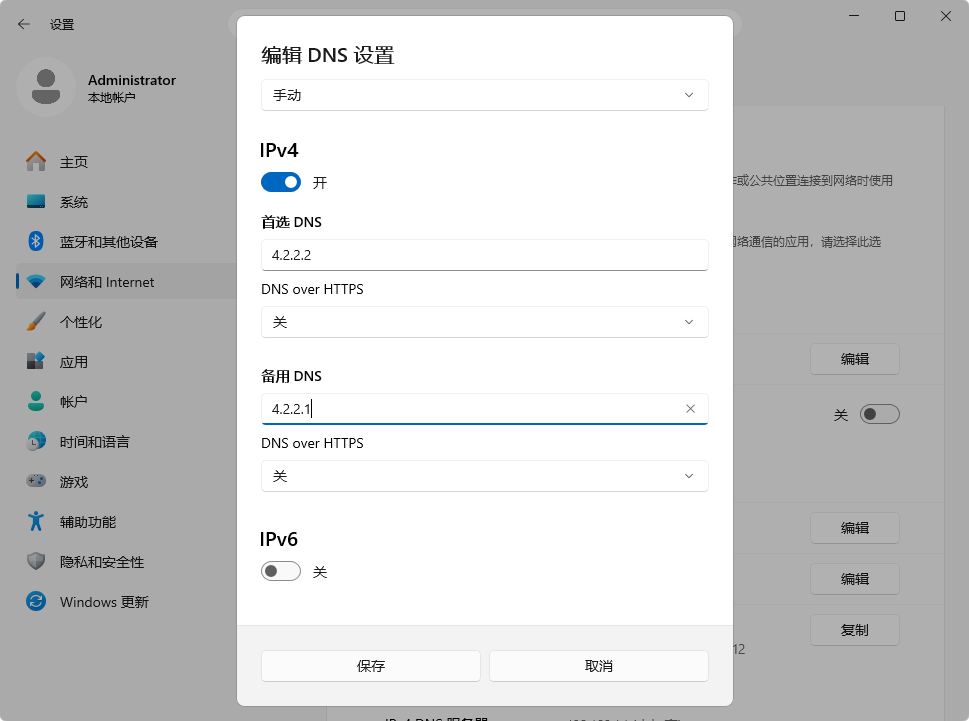Click the preferred DNS field containing 4.2.2.2
Screen dimensions: 969x721
(x=484, y=255)
